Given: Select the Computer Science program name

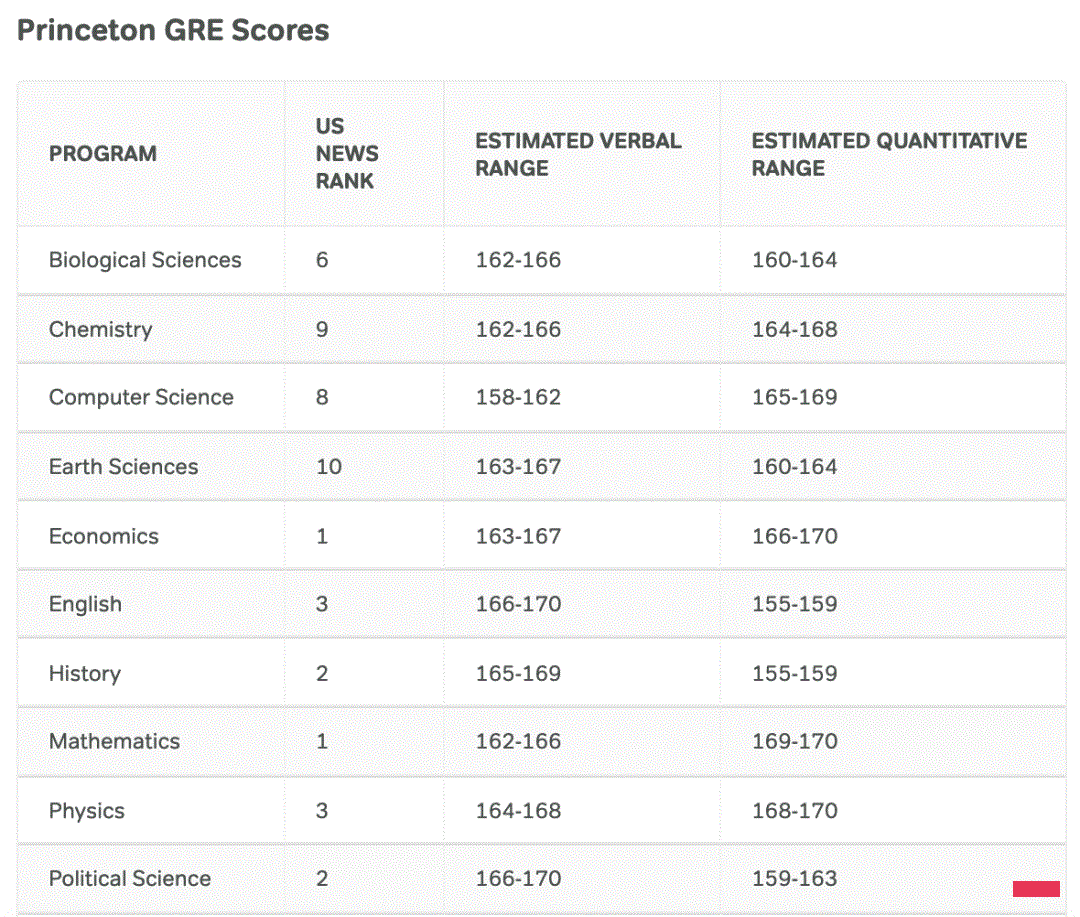Looking at the screenshot, I should (x=141, y=397).
